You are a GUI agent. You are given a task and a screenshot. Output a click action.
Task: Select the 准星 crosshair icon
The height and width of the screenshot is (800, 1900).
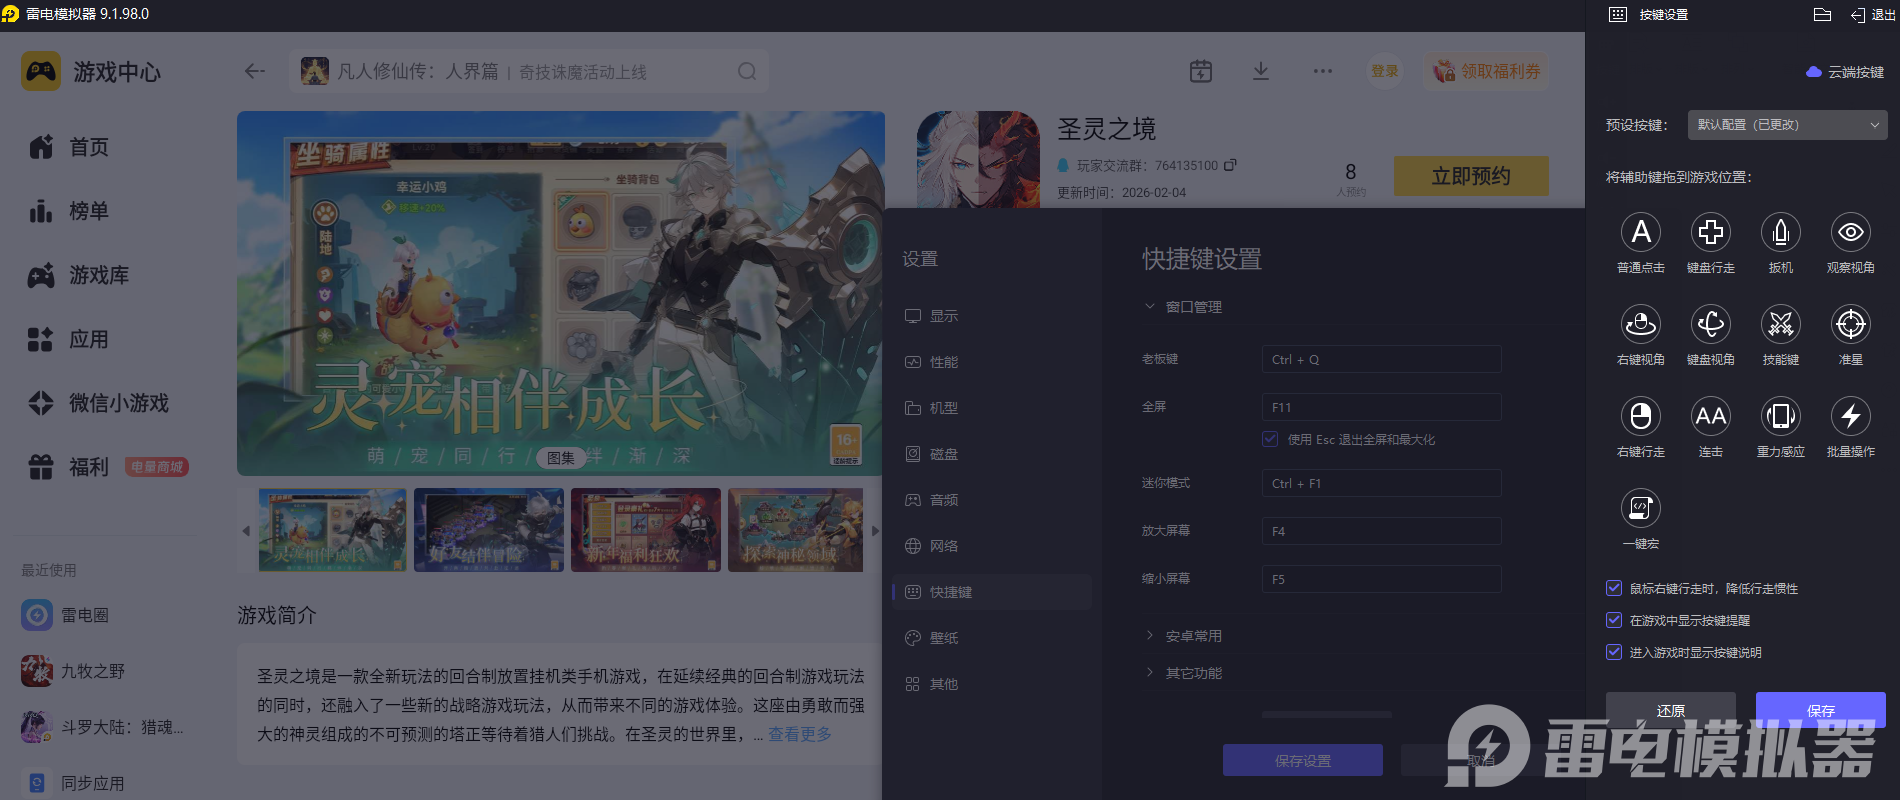(1851, 324)
